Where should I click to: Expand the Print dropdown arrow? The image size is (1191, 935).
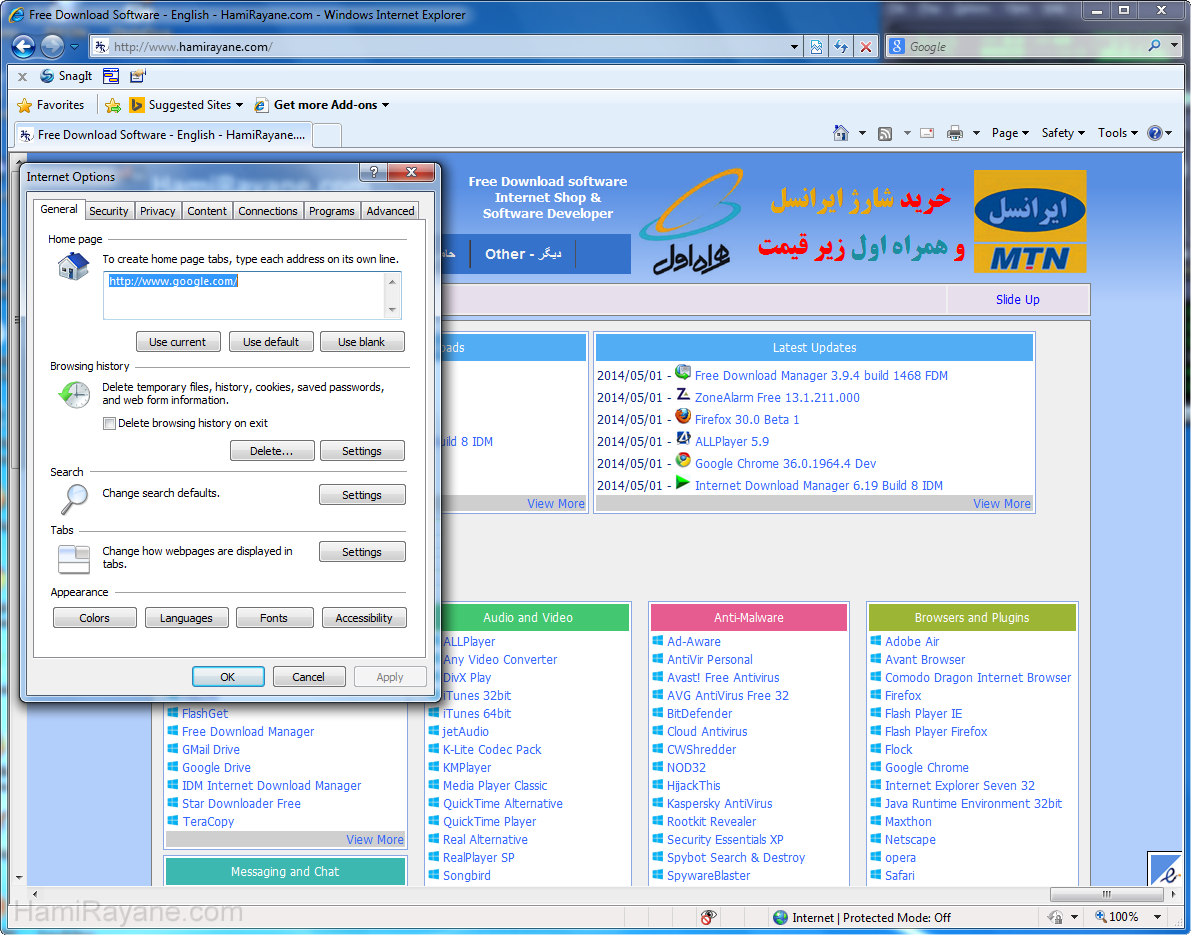click(x=976, y=134)
